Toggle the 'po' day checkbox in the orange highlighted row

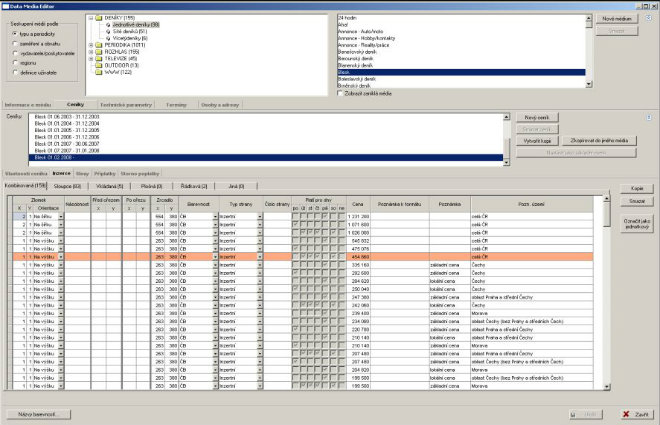click(295, 257)
